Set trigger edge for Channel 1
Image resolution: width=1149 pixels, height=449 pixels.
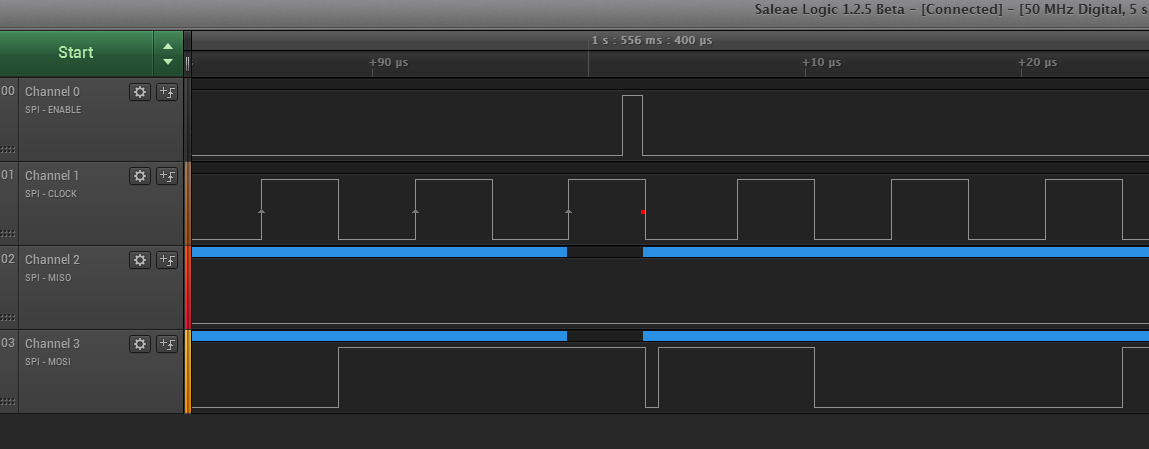(166, 176)
